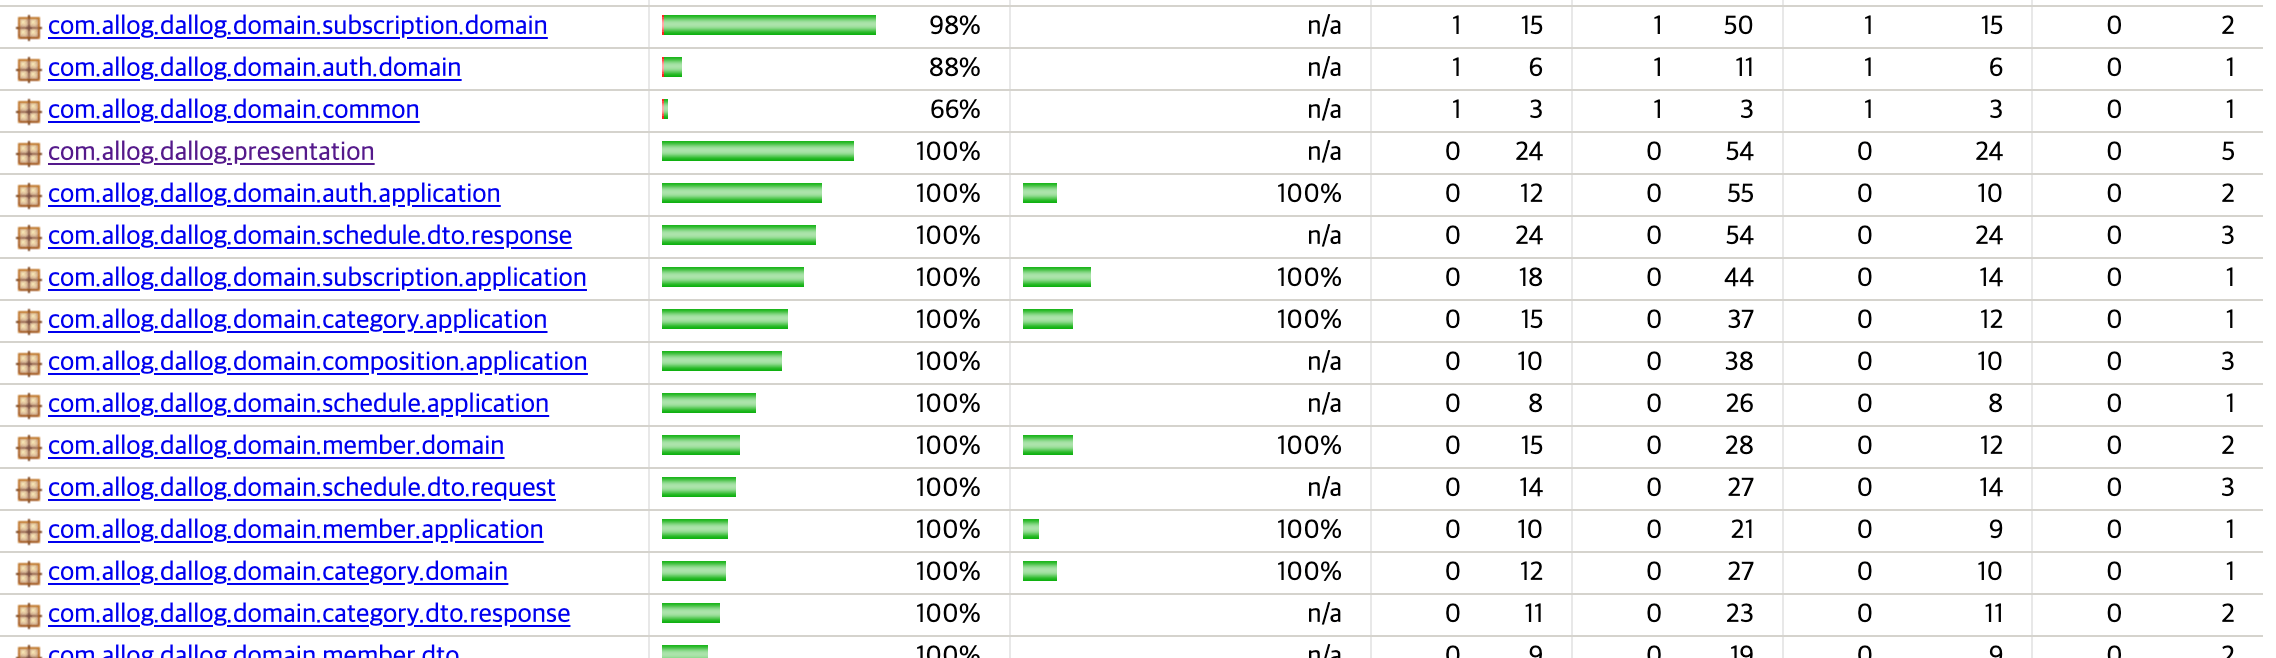This screenshot has height=658, width=2276.
Task: Open com.allog.dallog.domain.category.application package link
Action: coord(297,319)
